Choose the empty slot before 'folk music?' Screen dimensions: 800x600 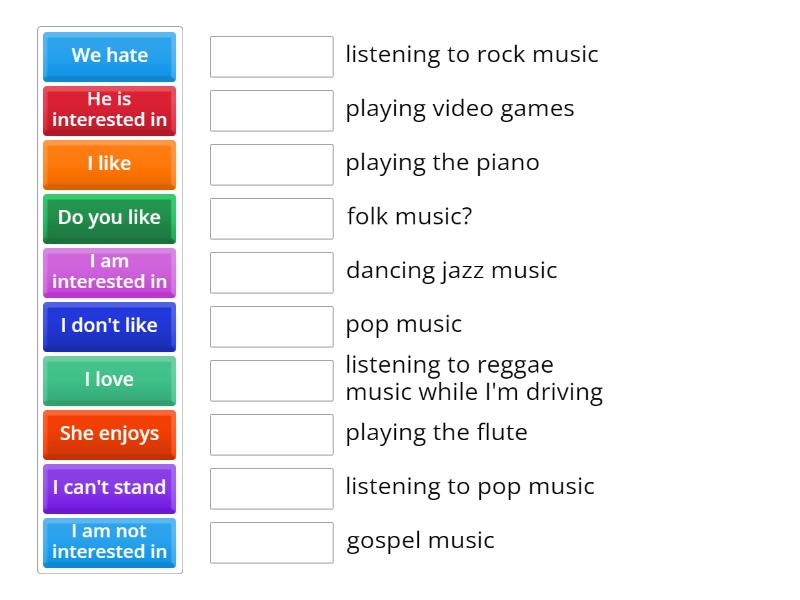point(271,219)
